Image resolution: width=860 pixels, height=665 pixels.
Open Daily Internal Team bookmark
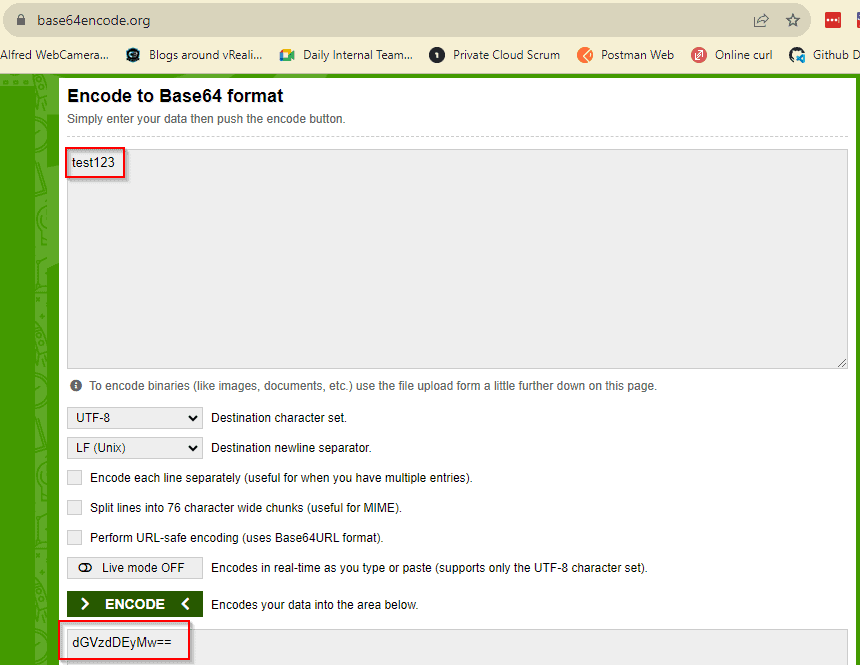pos(346,55)
